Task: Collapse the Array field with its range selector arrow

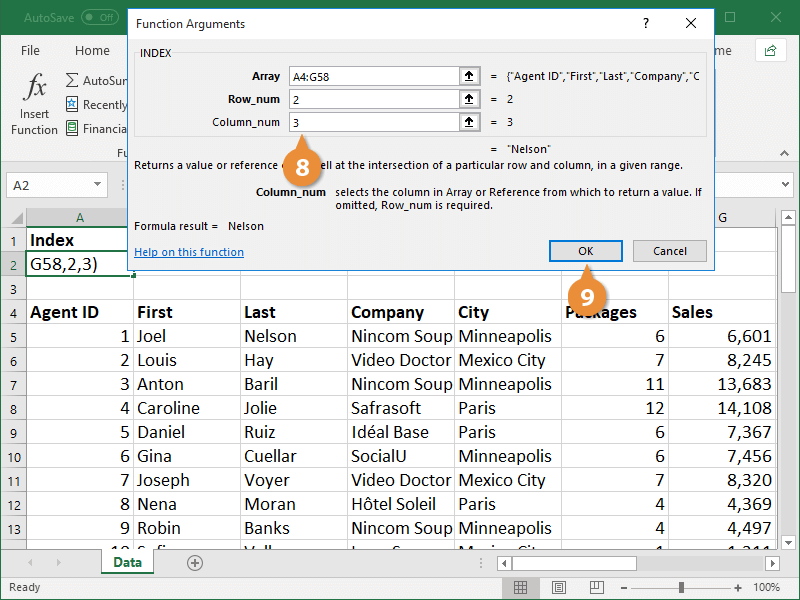Action: pos(469,75)
